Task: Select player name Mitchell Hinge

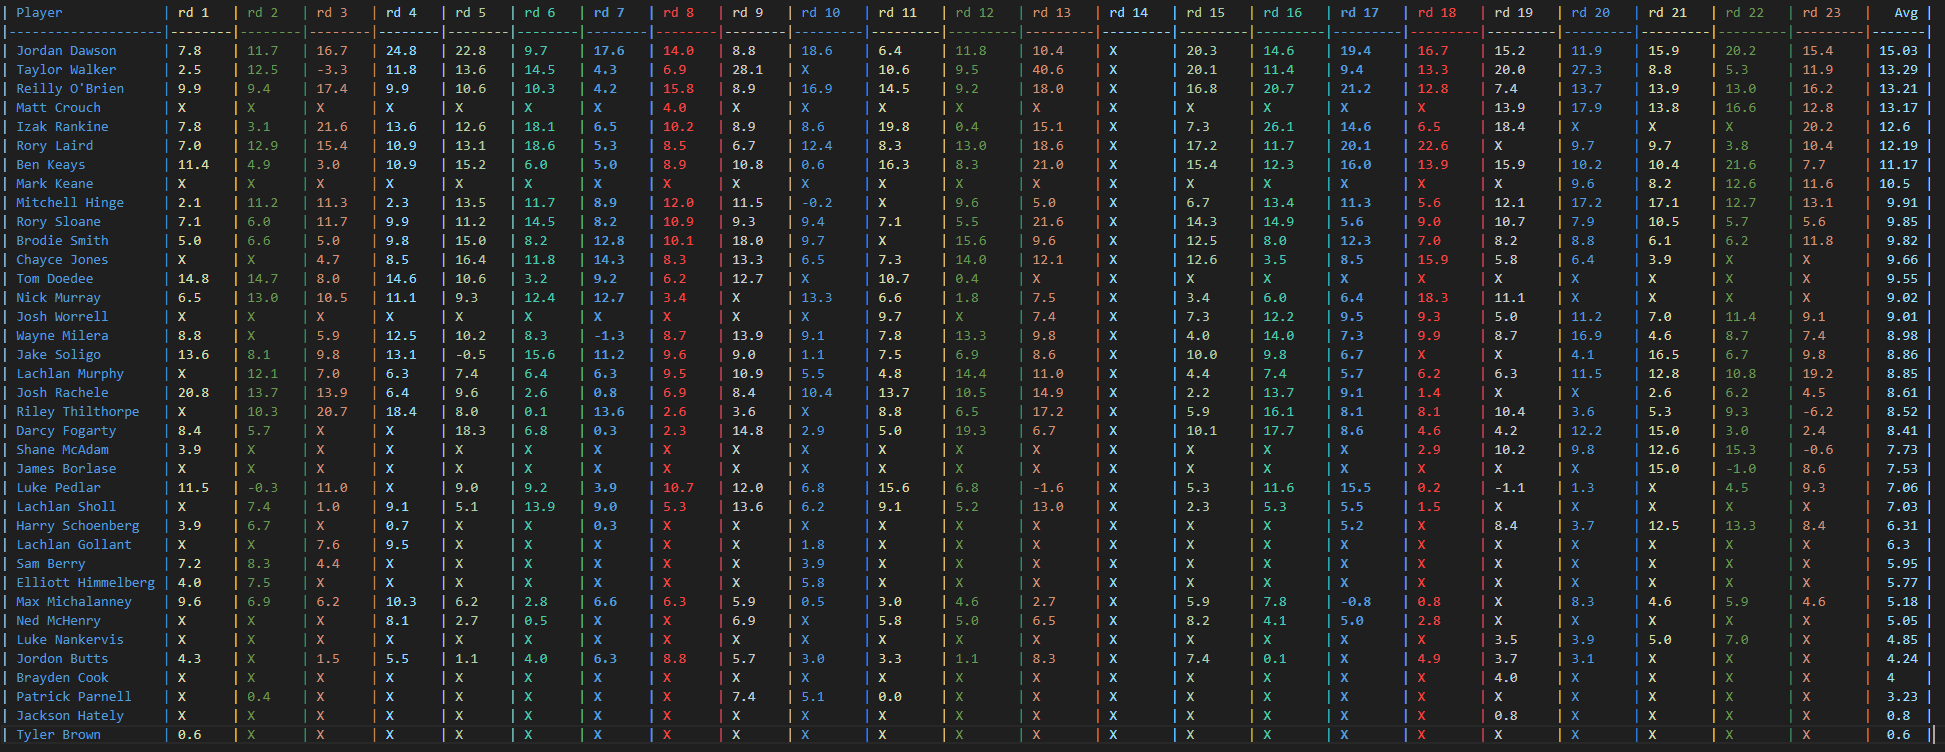Action: pos(70,203)
